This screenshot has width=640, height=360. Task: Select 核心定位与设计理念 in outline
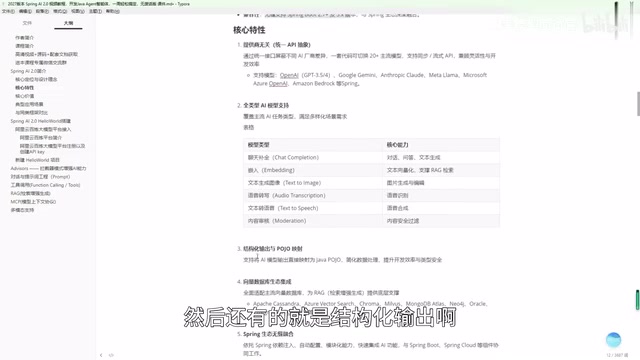(36, 79)
